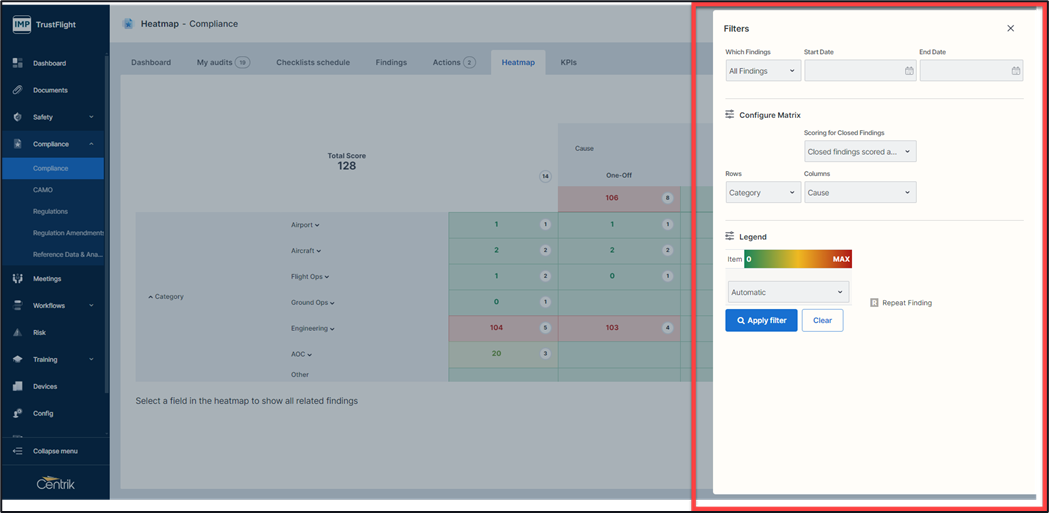This screenshot has width=1049, height=513.
Task: Open the Start Date calendar icon
Action: (x=909, y=71)
